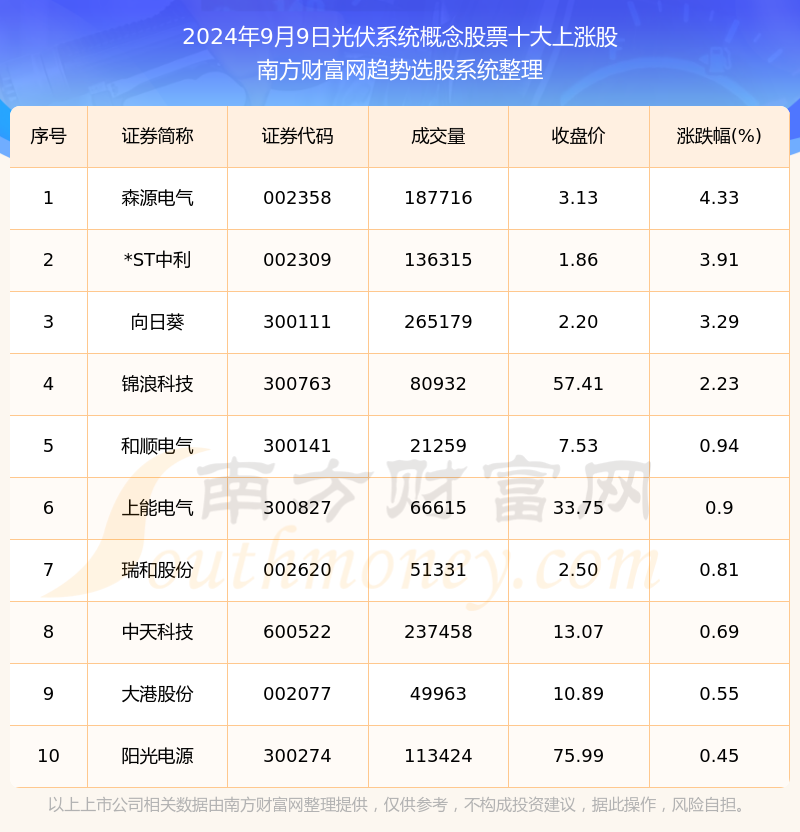800x832 pixels.
Task: Click the change percentage 4.33
Action: point(719,198)
